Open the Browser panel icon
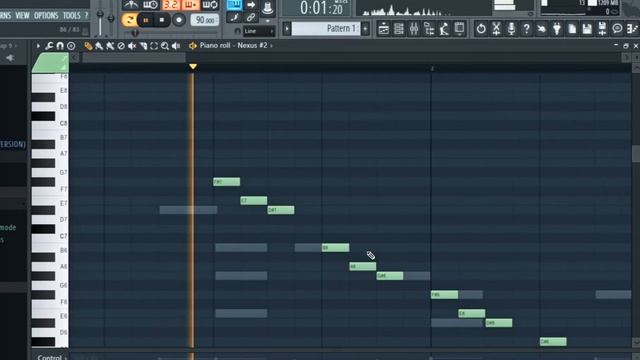 429,29
